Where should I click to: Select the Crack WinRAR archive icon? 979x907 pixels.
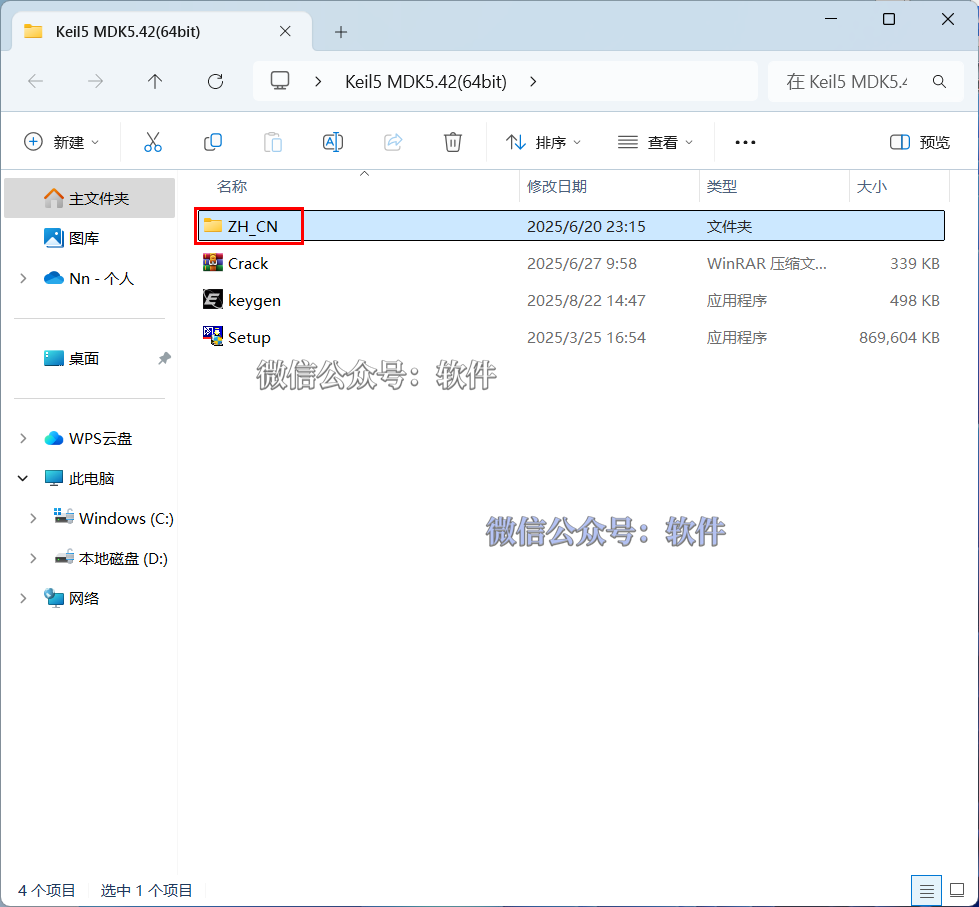213,263
